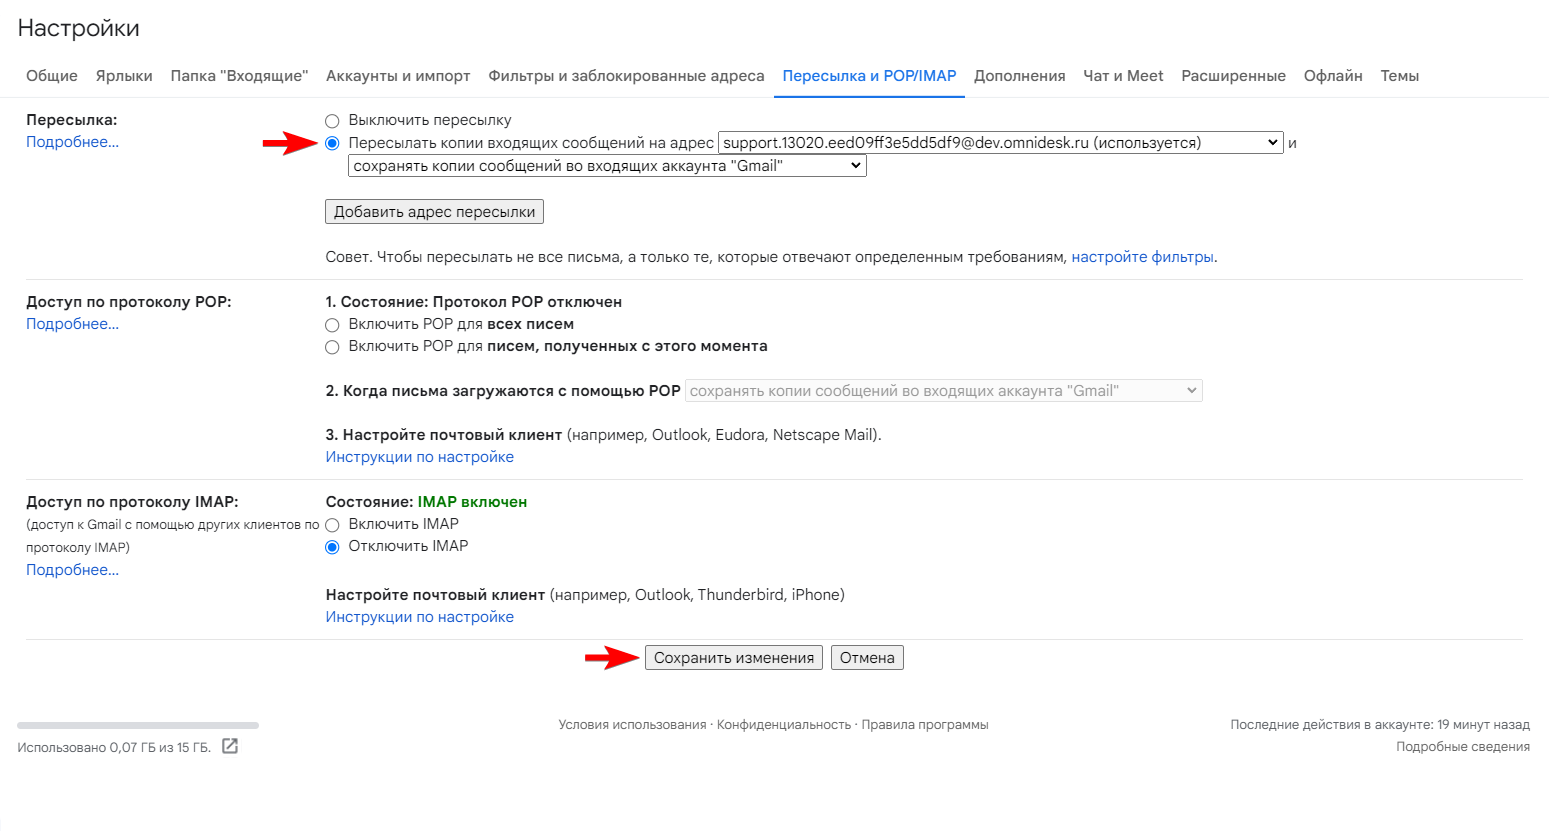This screenshot has width=1568, height=831.
Task: Click 'Подробные сведения' account activity link
Action: pyautogui.click(x=1462, y=747)
